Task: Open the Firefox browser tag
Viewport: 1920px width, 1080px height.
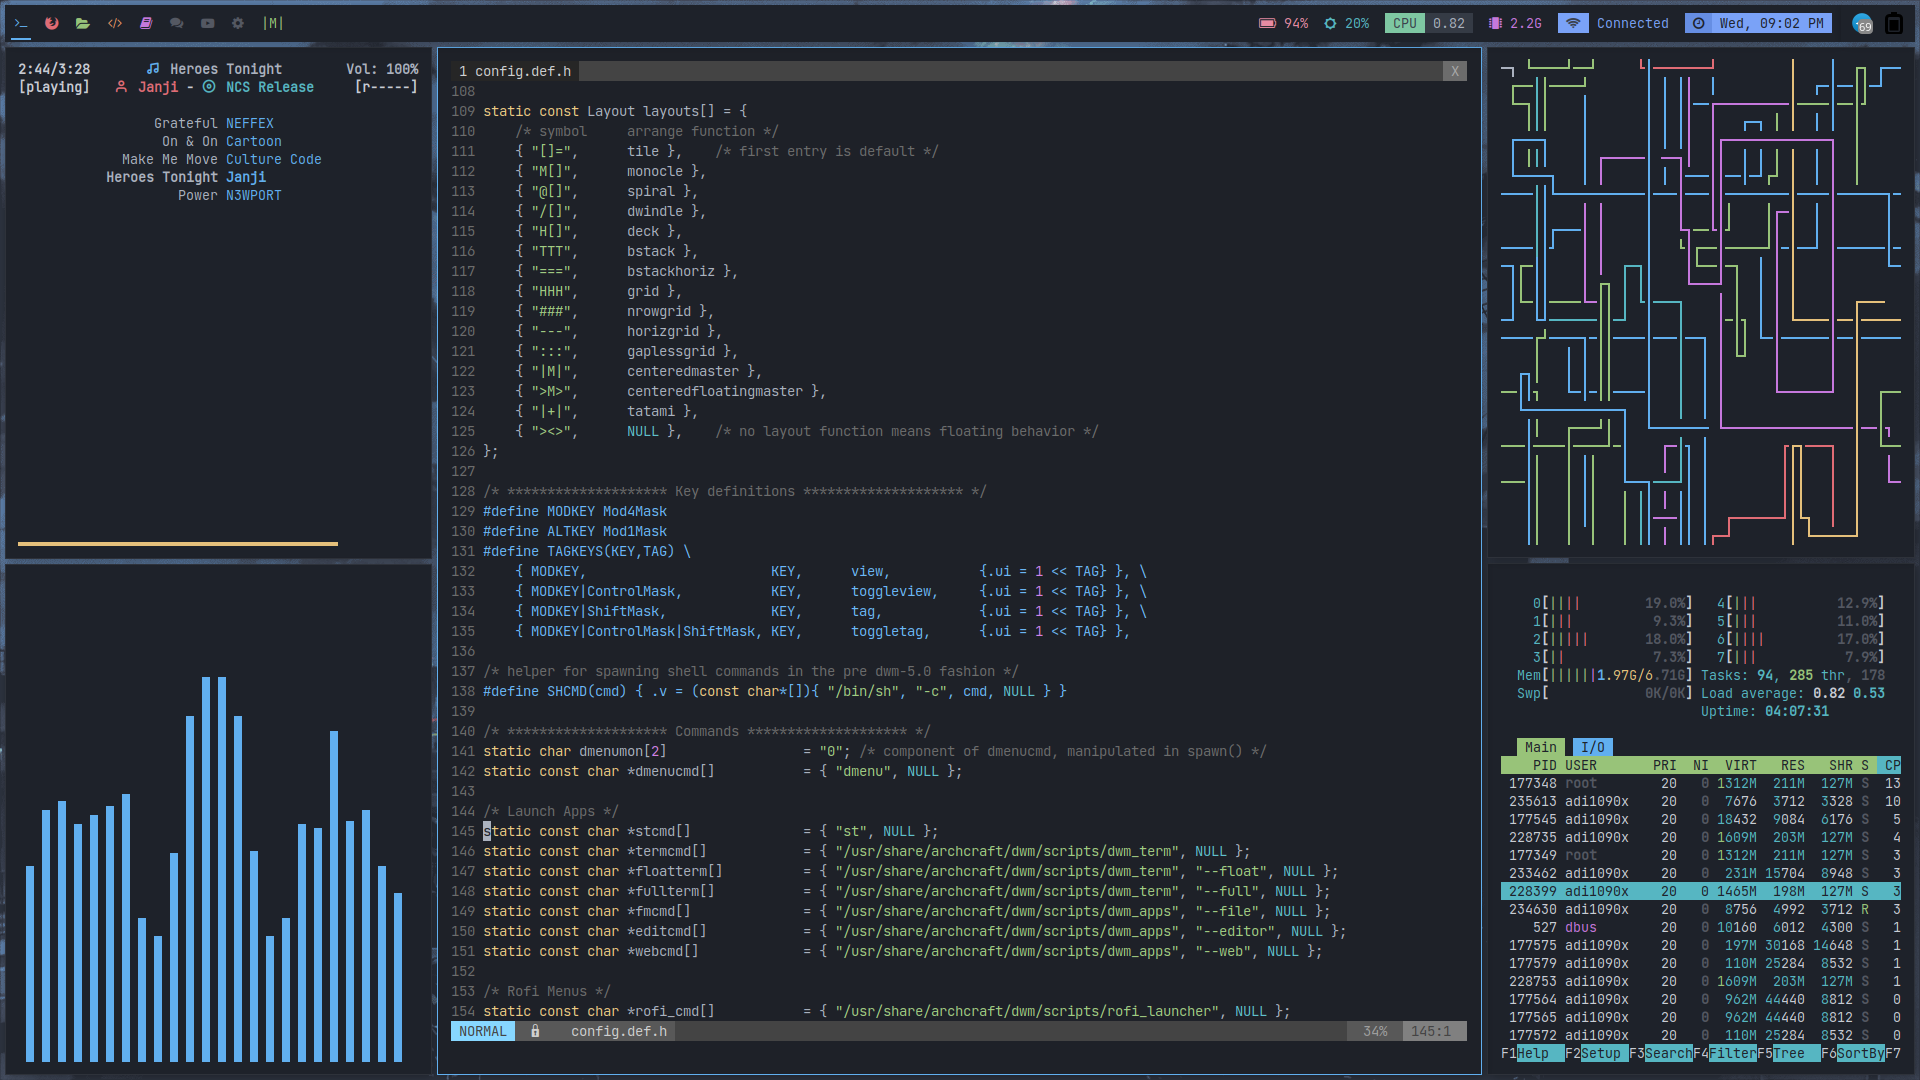Action: click(x=52, y=23)
